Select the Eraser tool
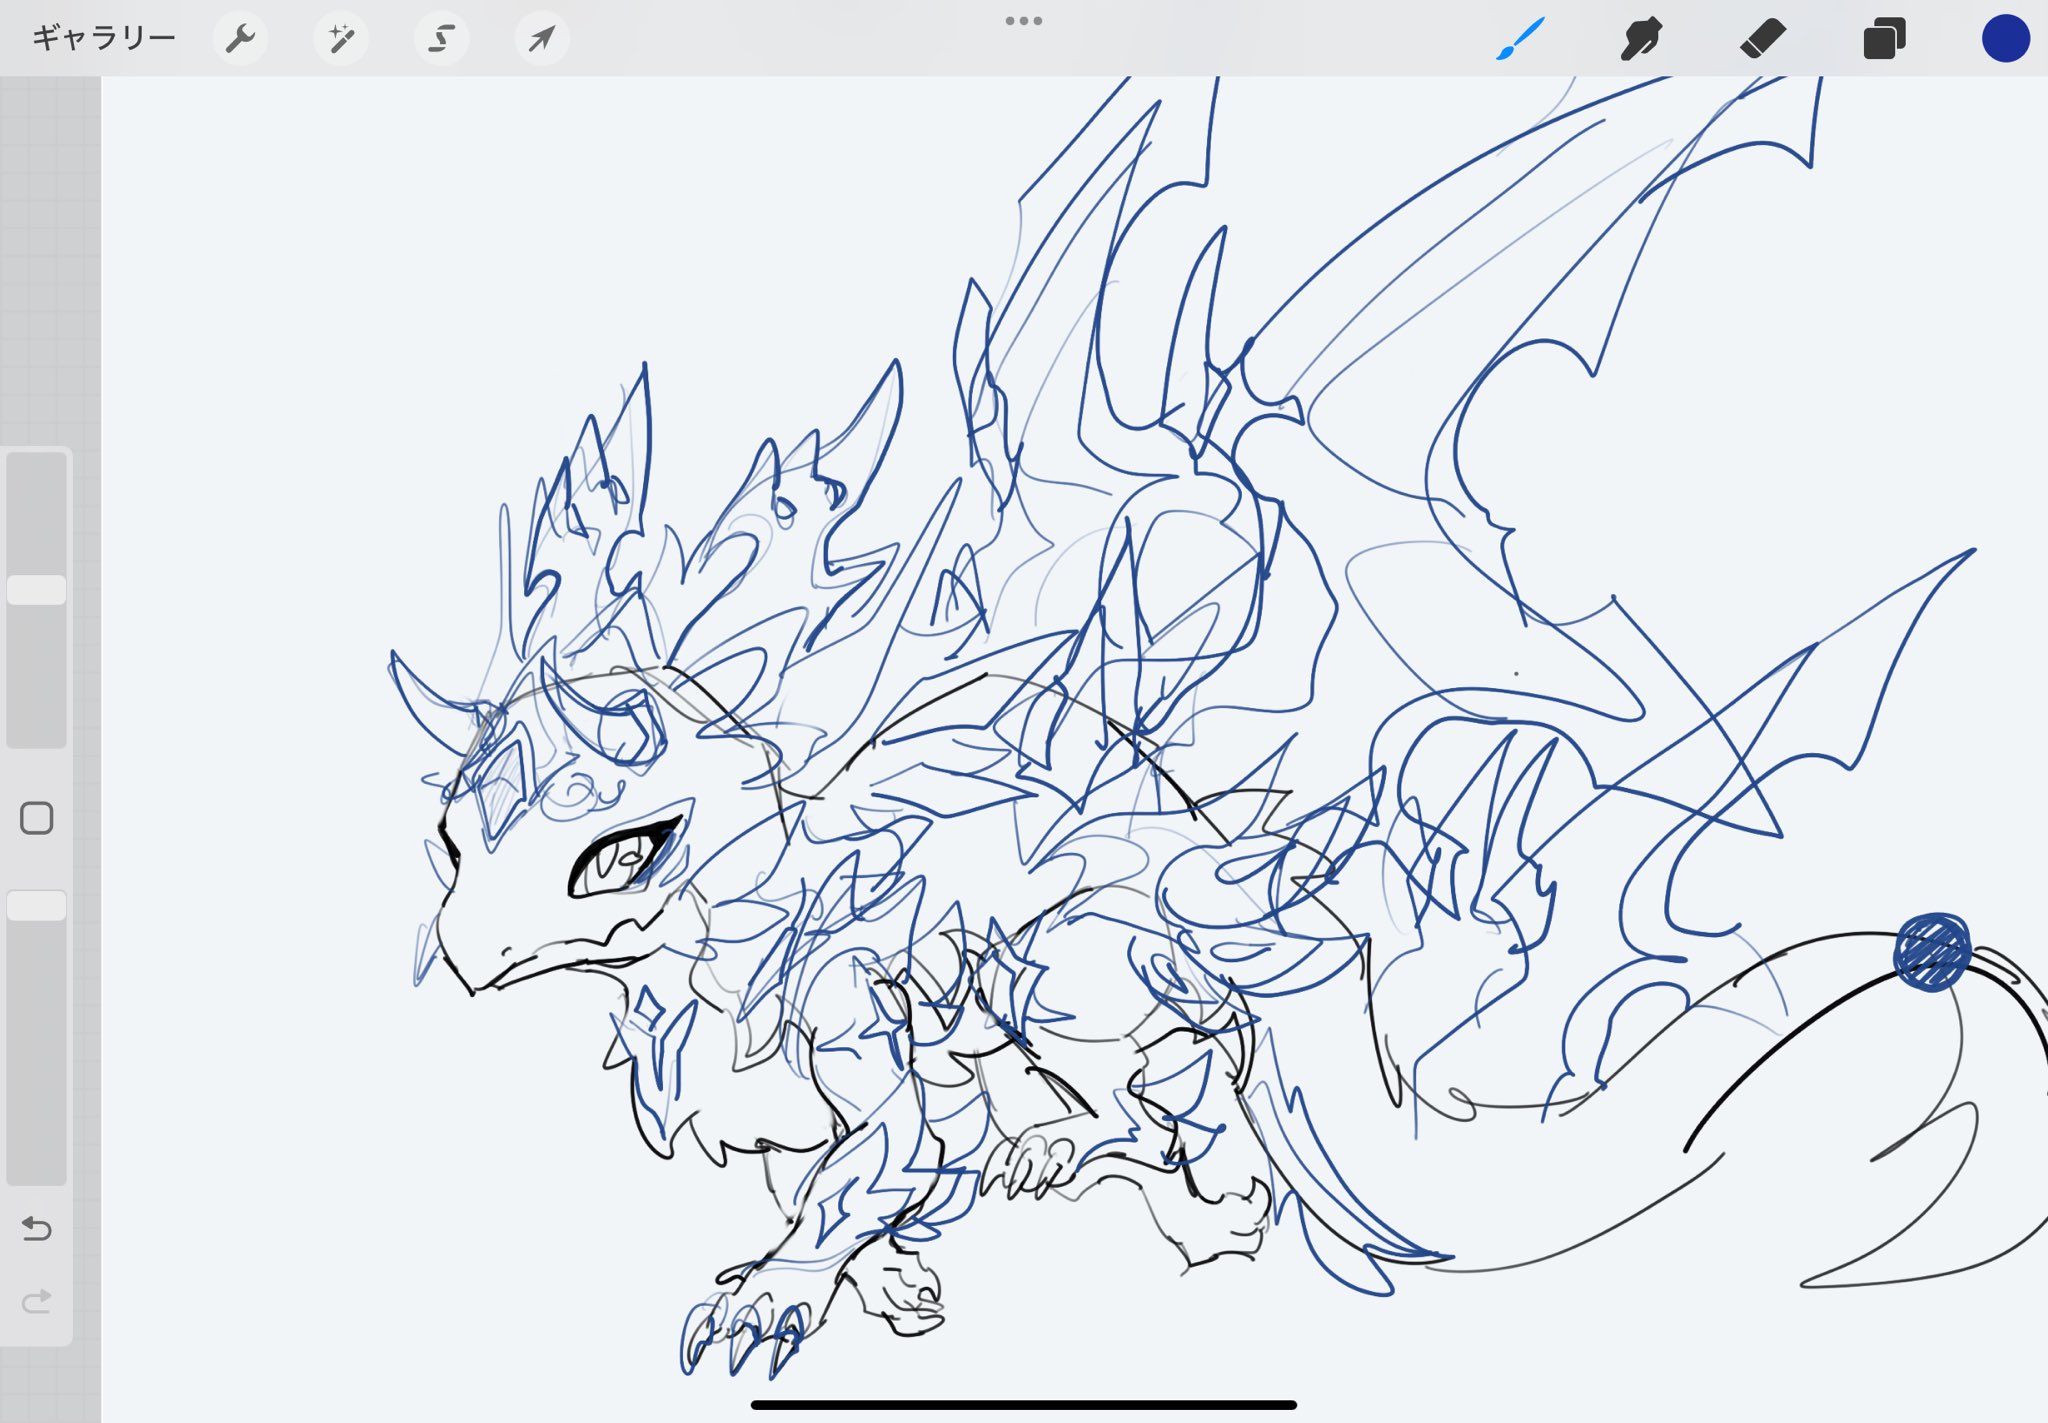Image resolution: width=2048 pixels, height=1423 pixels. (x=1762, y=39)
